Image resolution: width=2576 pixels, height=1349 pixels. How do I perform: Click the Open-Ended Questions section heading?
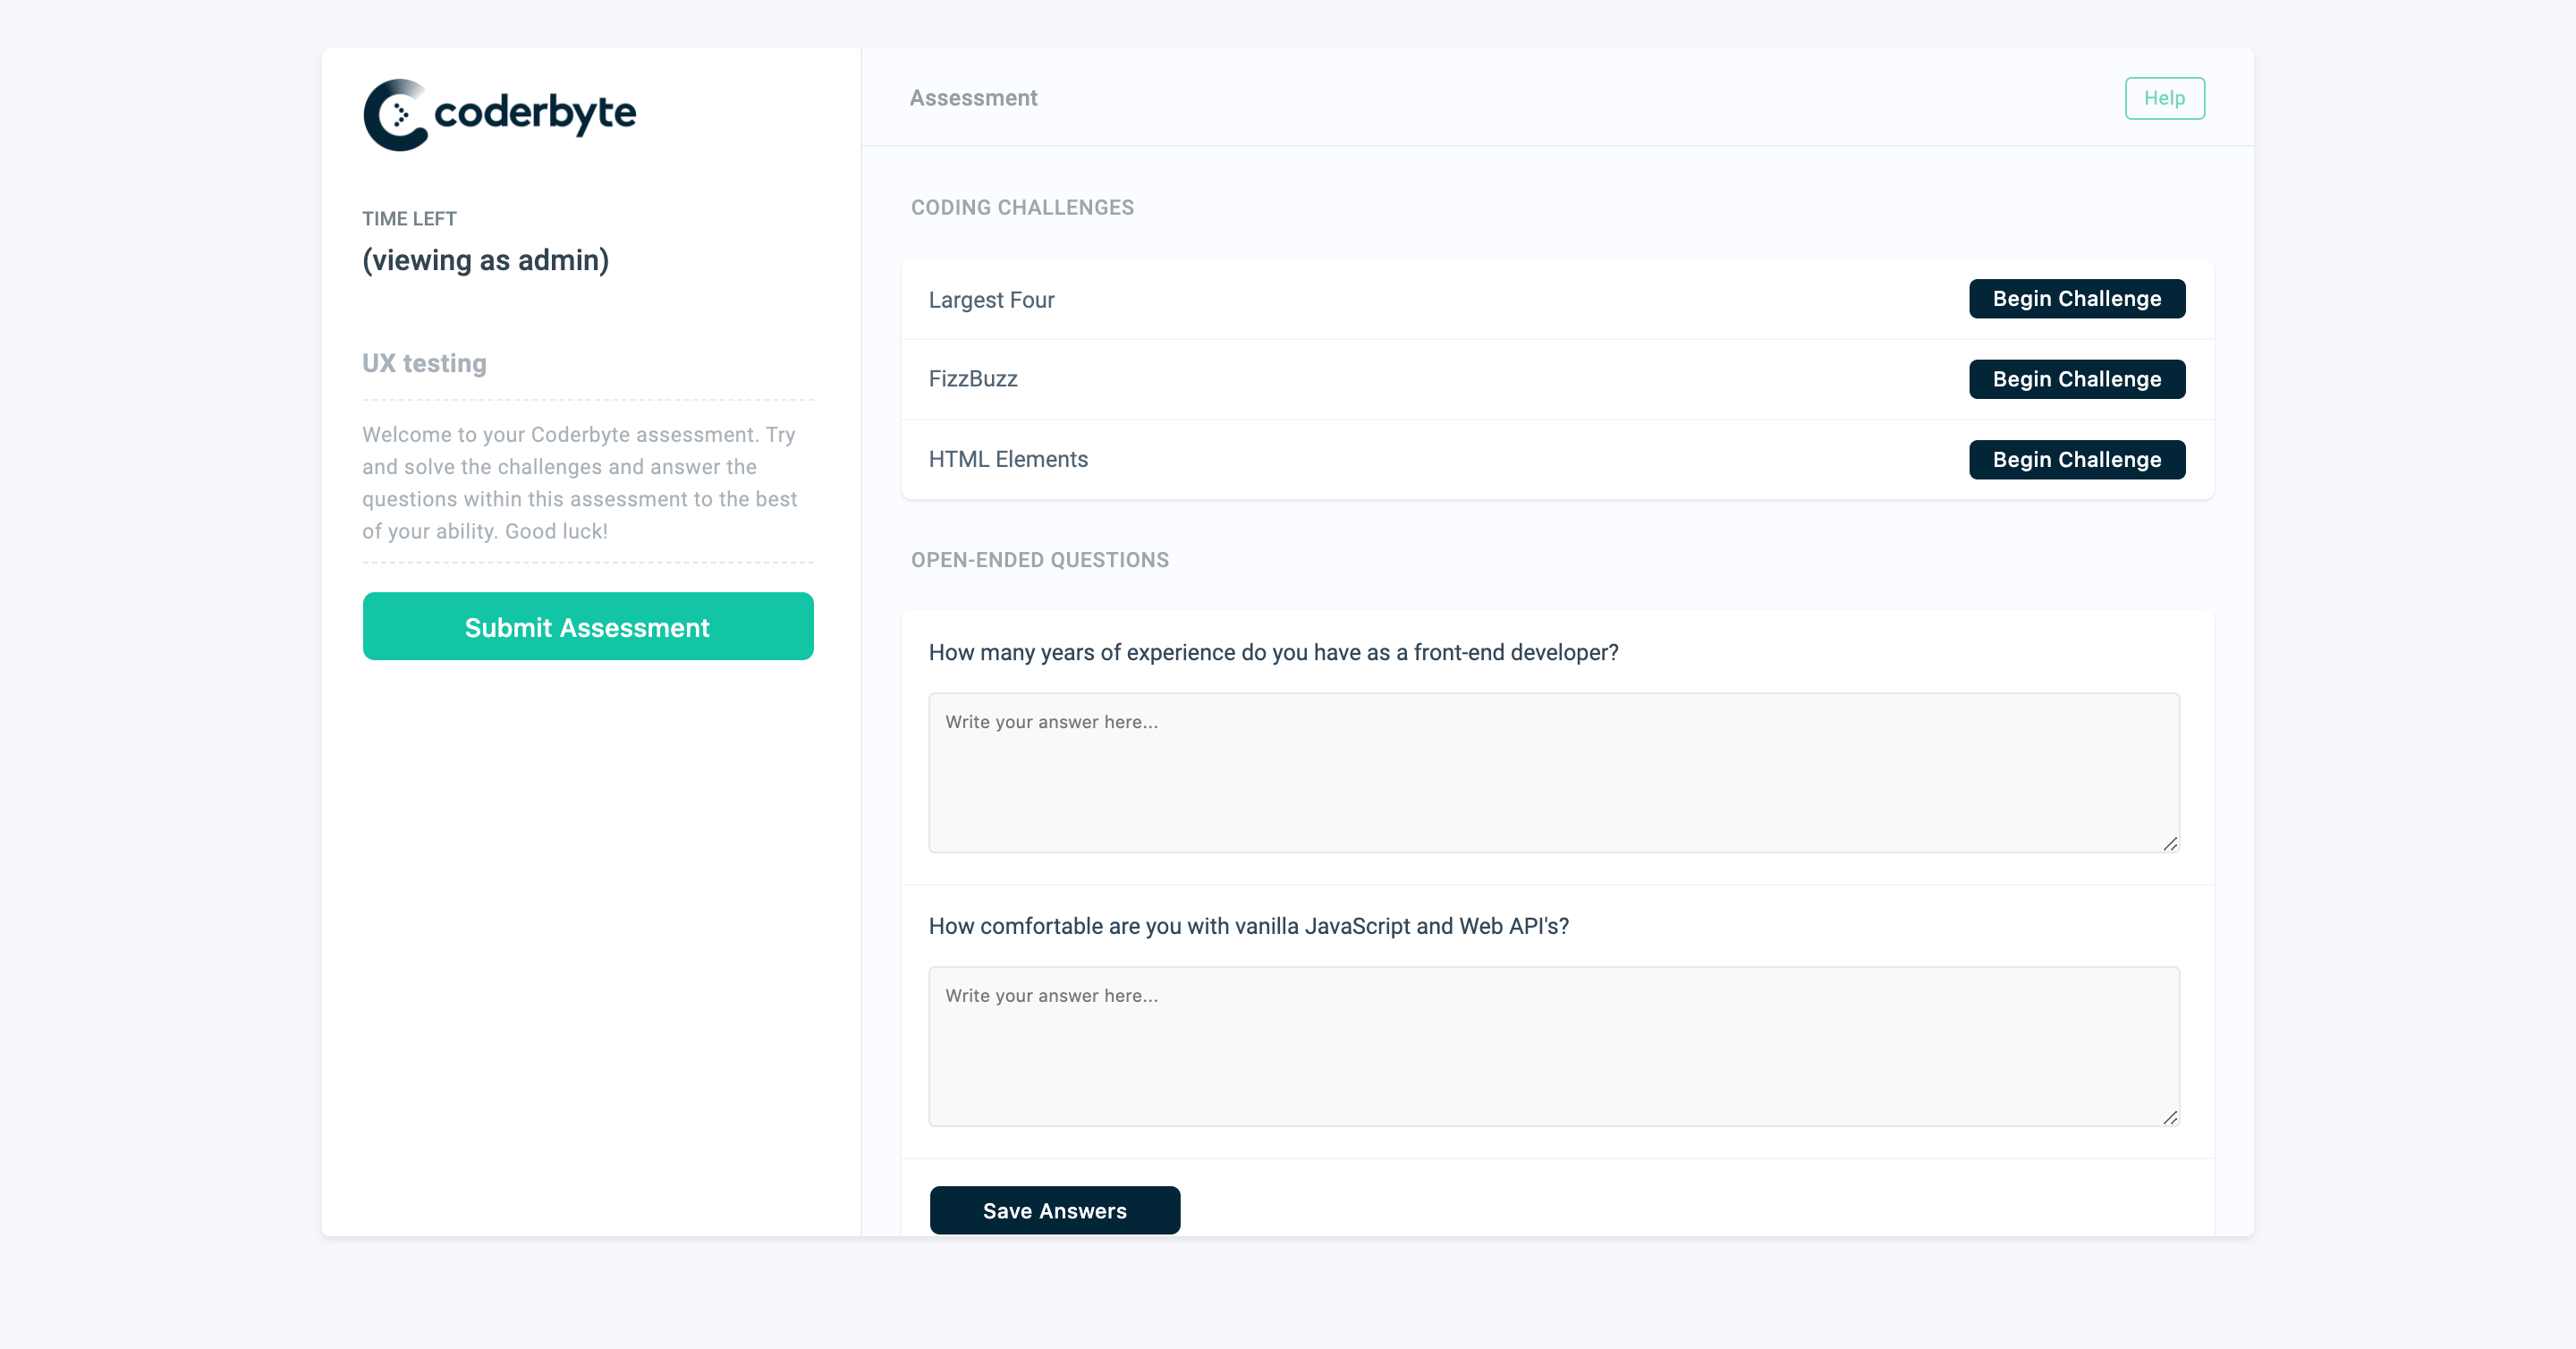click(x=1039, y=560)
